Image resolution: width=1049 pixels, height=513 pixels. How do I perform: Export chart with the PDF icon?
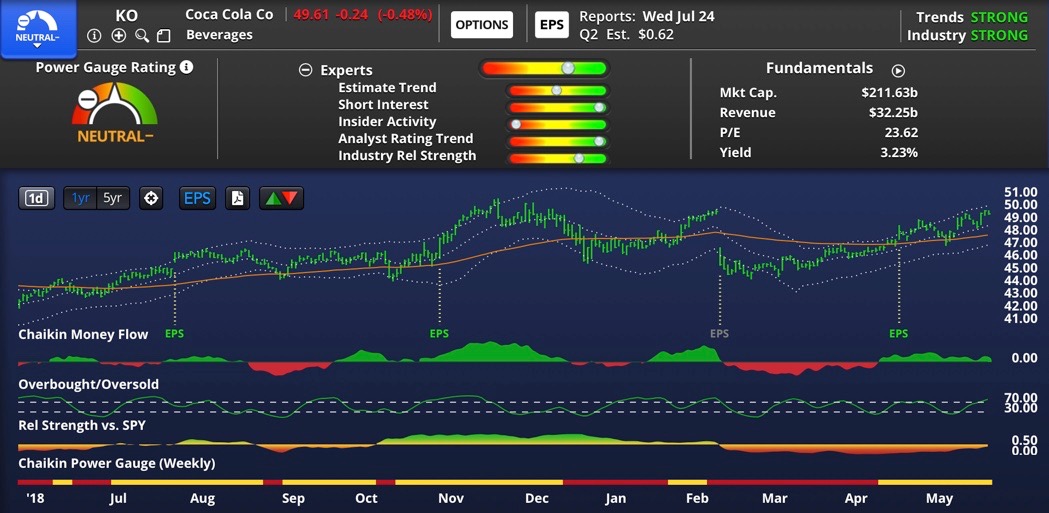tap(237, 198)
